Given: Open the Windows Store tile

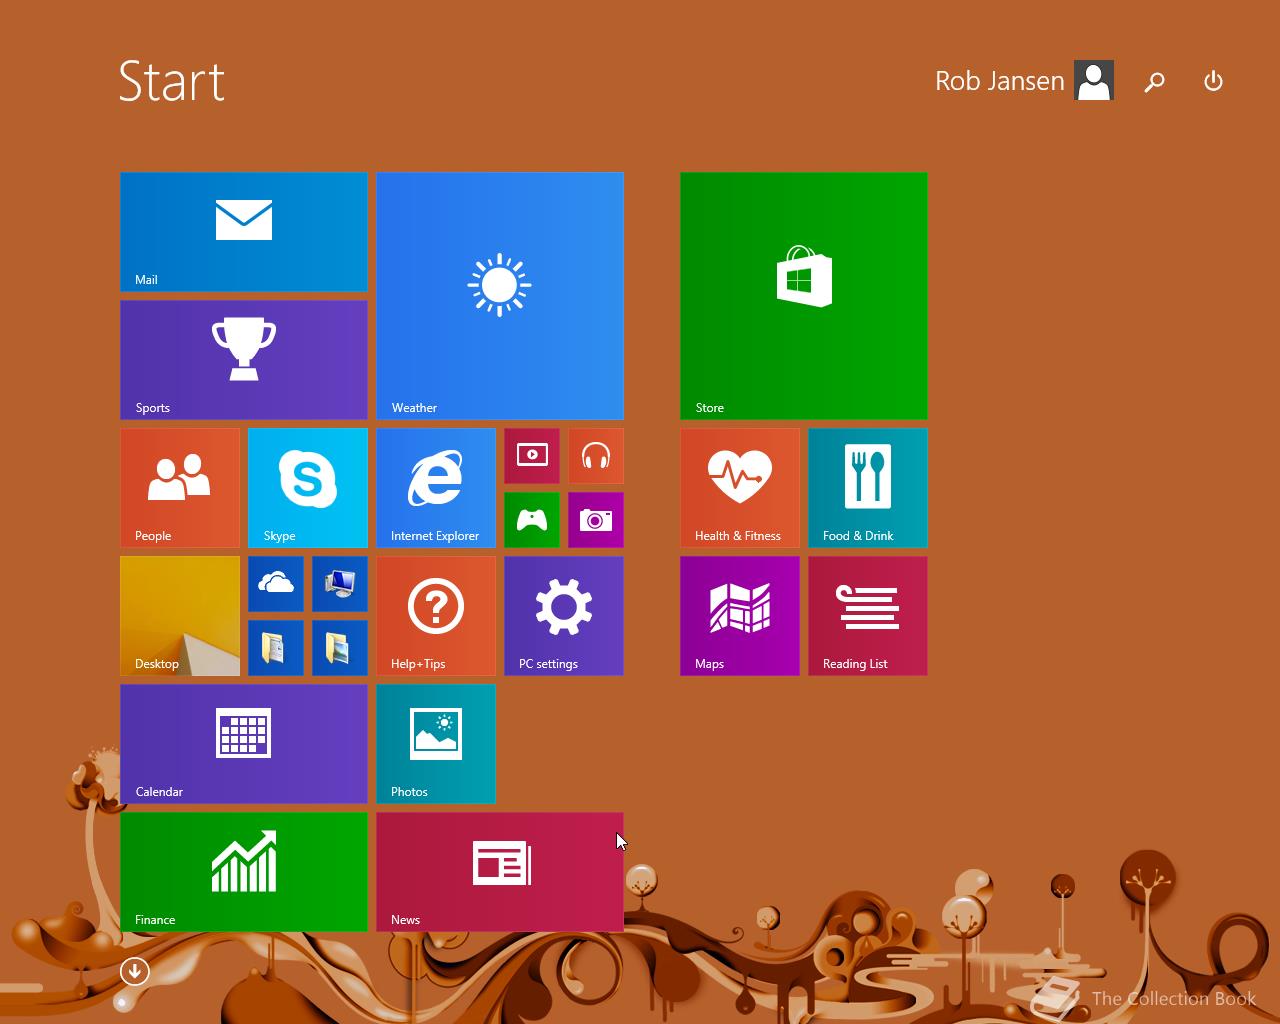Looking at the screenshot, I should click(x=804, y=296).
